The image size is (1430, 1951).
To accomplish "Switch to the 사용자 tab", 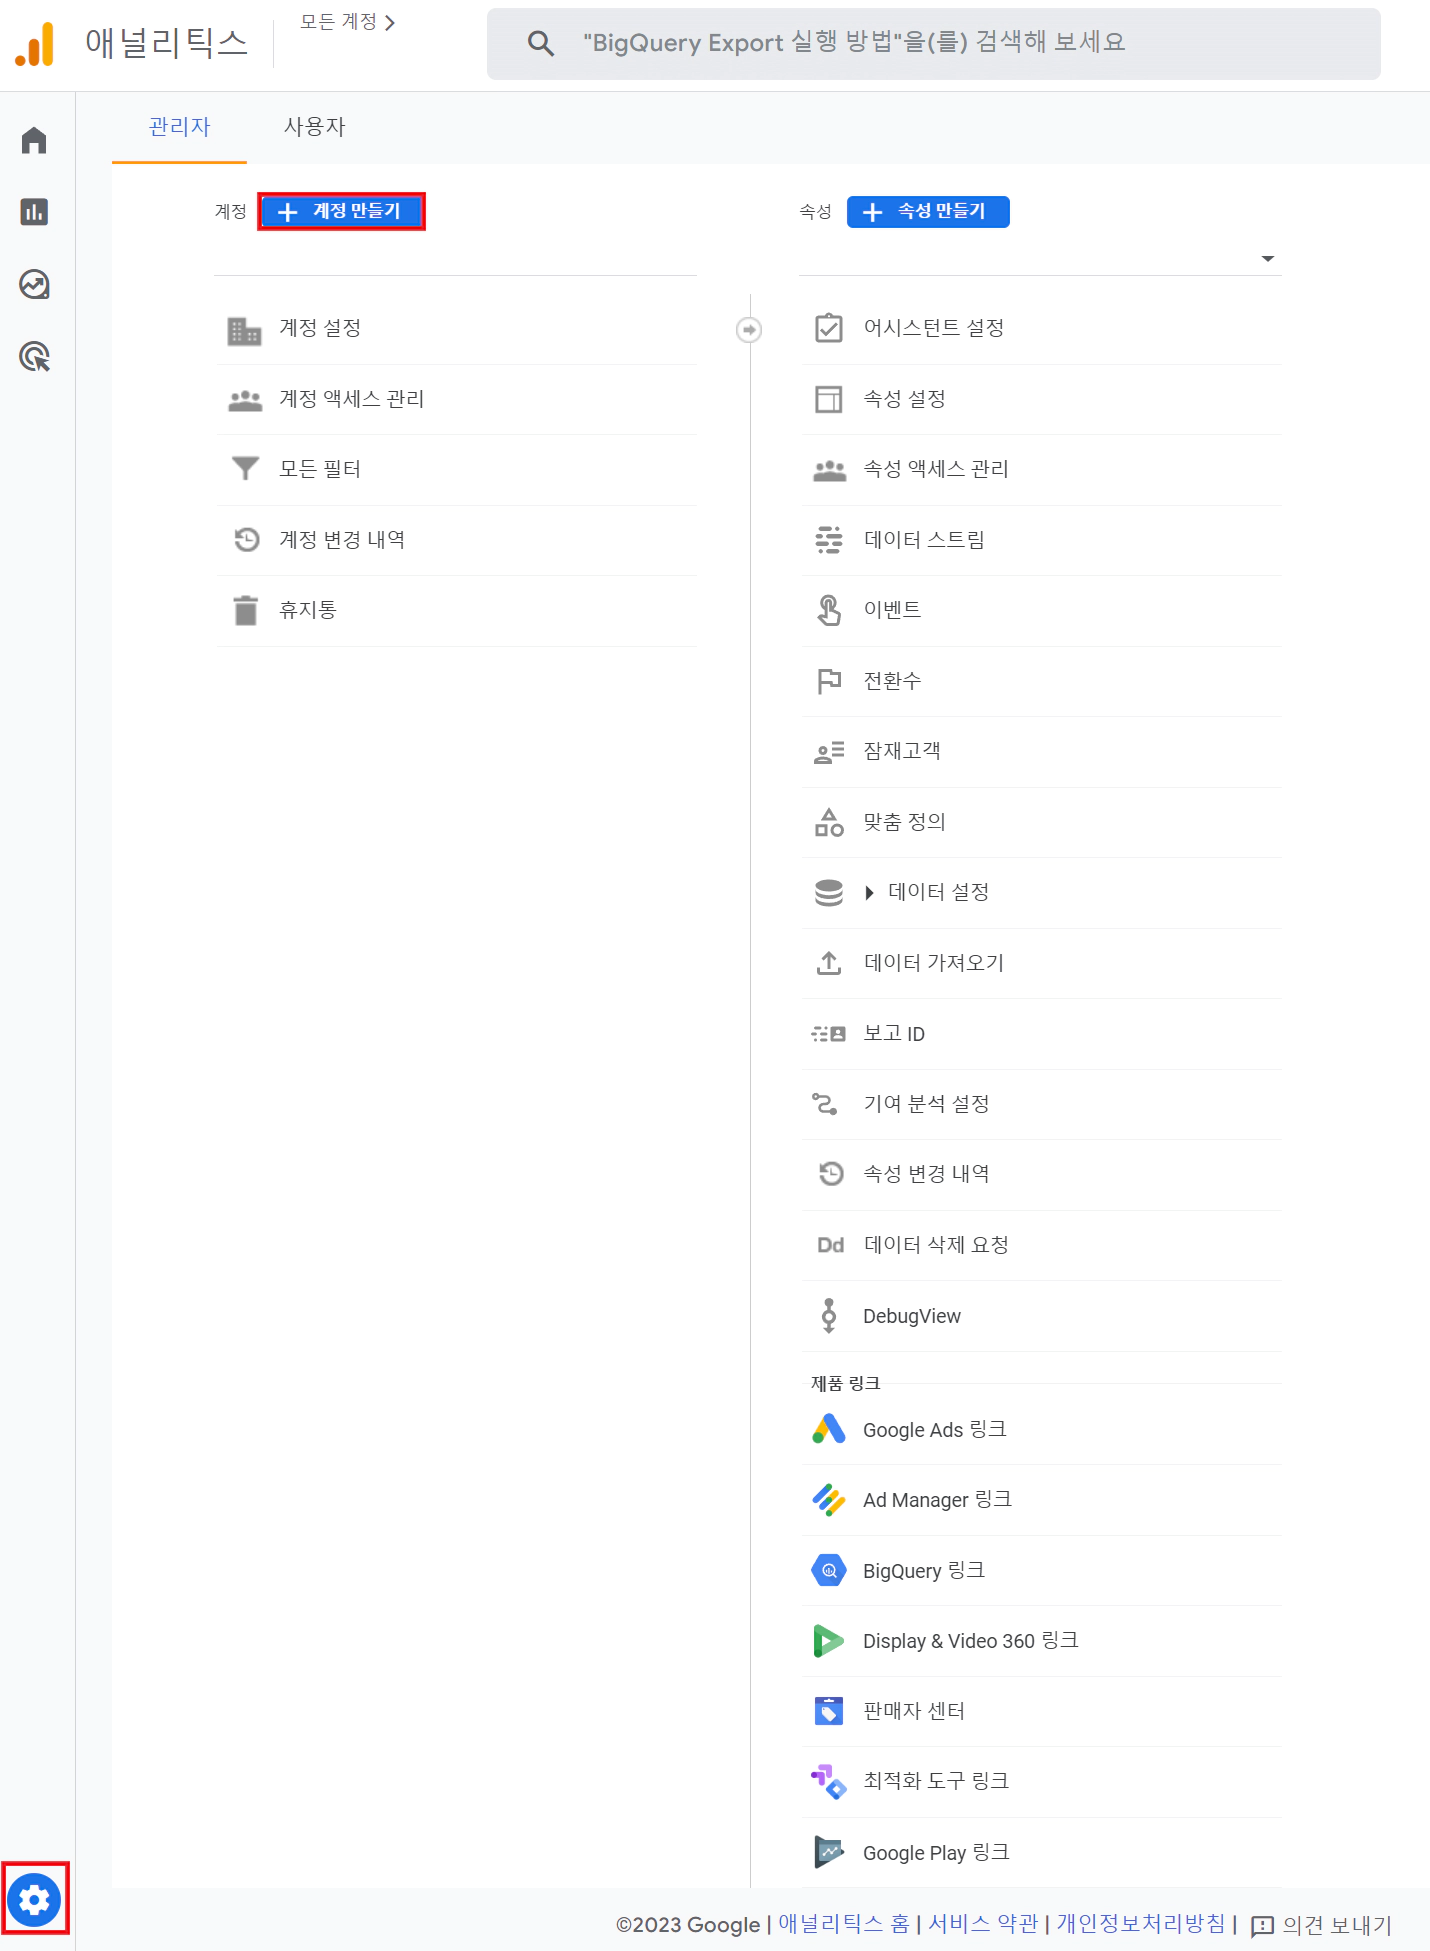I will [x=314, y=127].
